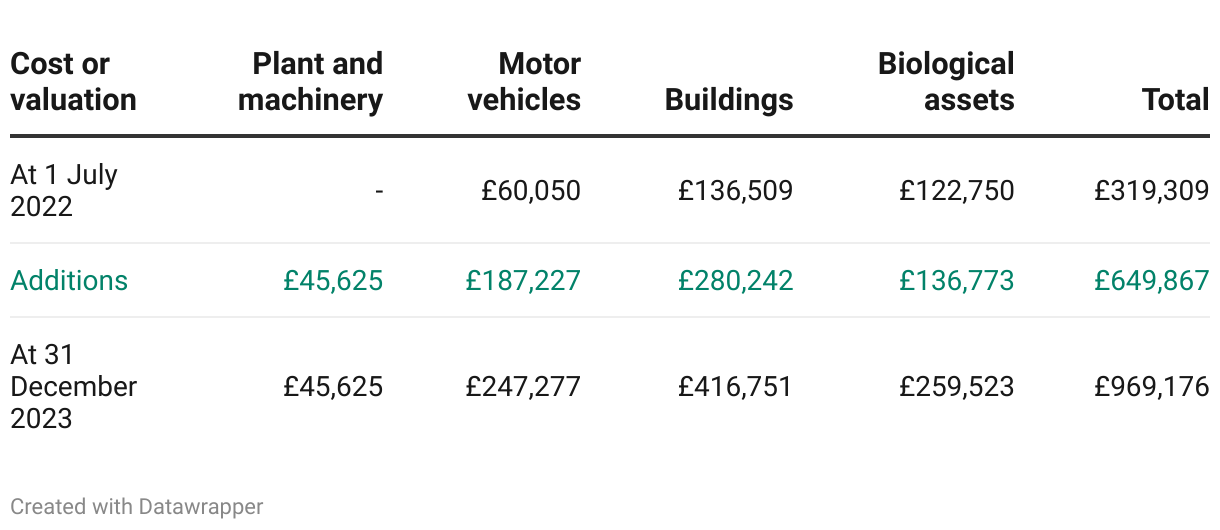Select the 'Buildings' column header
The height and width of the screenshot is (530, 1220).
click(x=729, y=100)
